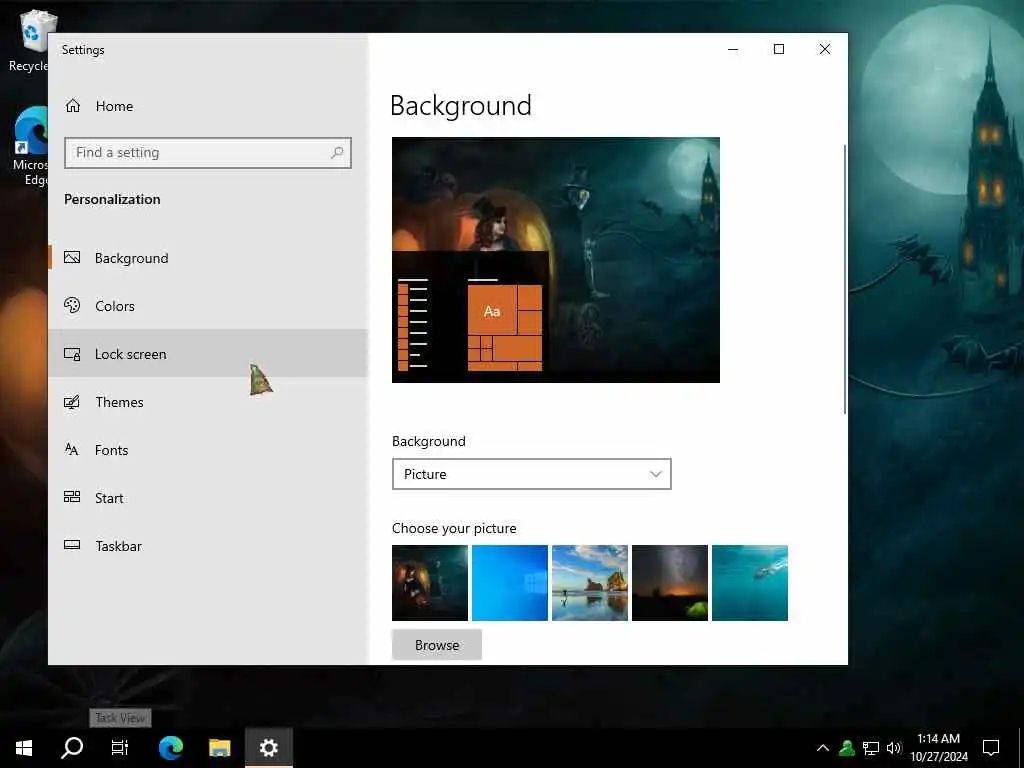This screenshot has width=1024, height=768.
Task: Click the Browse button
Action: click(437, 645)
